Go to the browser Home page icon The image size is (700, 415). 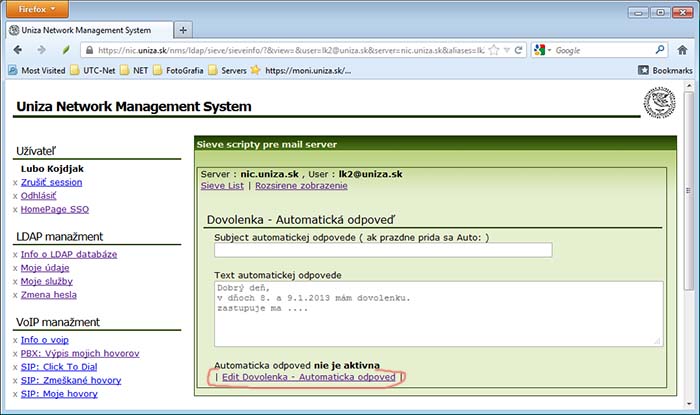(682, 50)
